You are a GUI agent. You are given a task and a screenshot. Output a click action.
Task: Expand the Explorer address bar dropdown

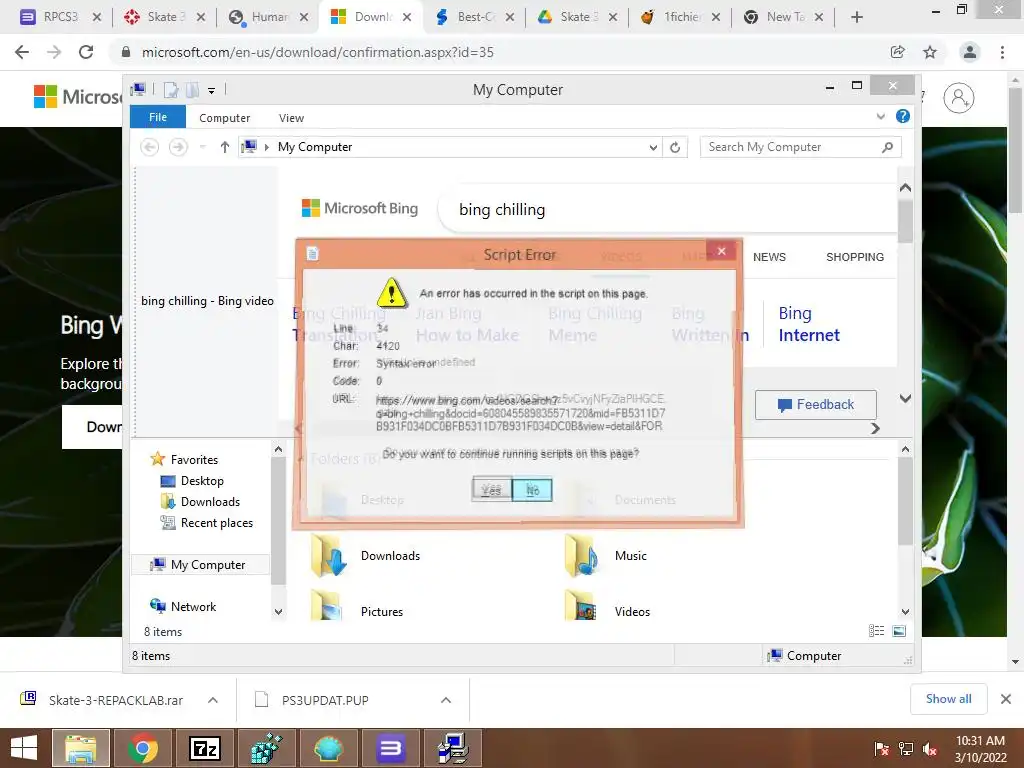(x=653, y=148)
